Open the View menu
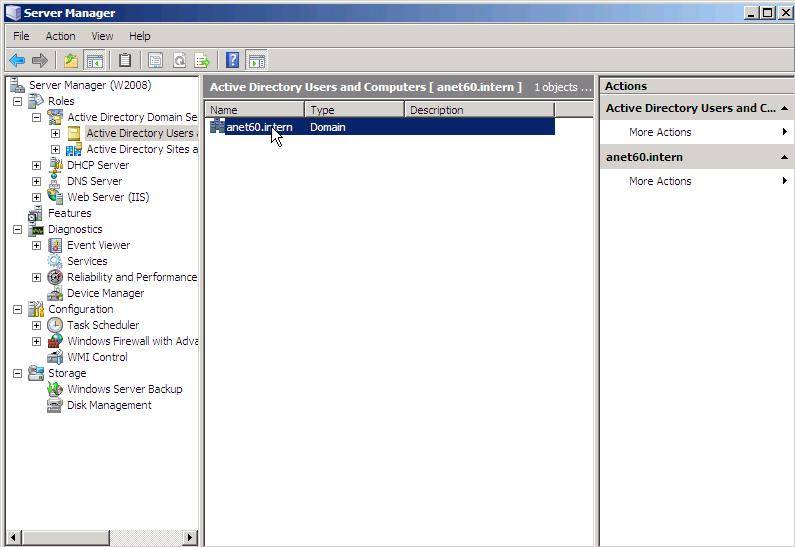 click(102, 36)
